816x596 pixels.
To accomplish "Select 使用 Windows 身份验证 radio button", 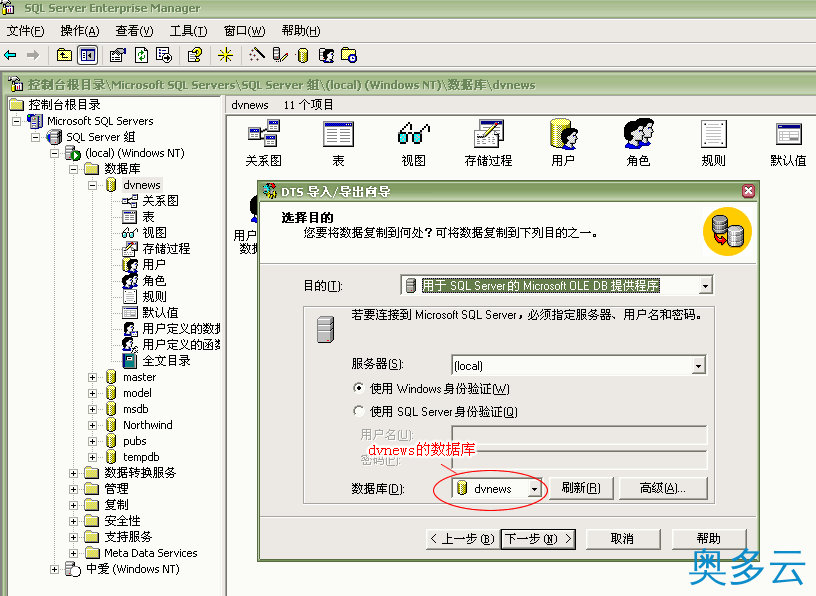I will click(x=358, y=388).
